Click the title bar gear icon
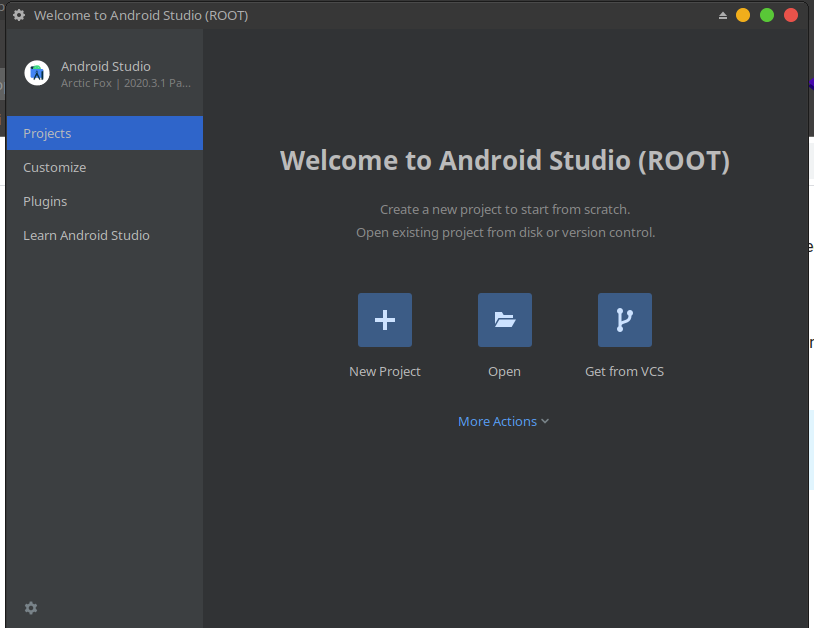This screenshot has height=628, width=814. (x=19, y=15)
